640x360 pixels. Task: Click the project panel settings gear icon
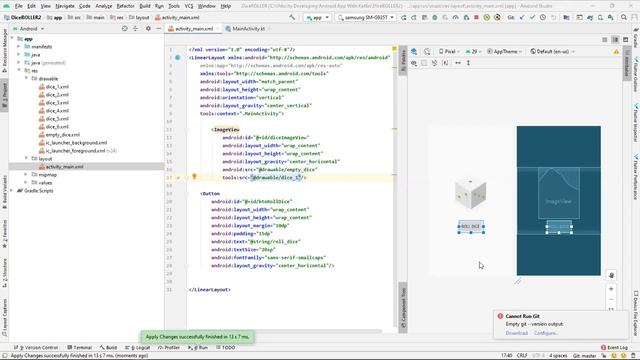[x=148, y=29]
